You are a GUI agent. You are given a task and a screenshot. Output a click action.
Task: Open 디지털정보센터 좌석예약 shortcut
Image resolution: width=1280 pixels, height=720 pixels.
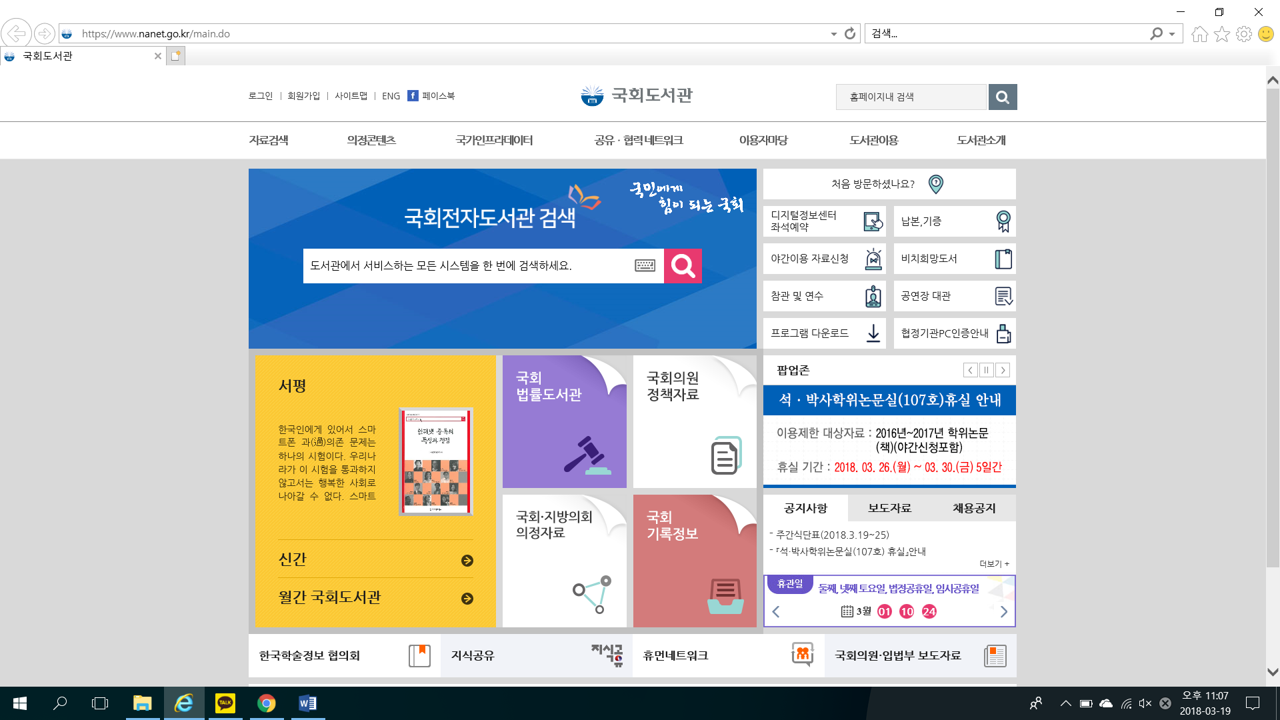(x=825, y=221)
